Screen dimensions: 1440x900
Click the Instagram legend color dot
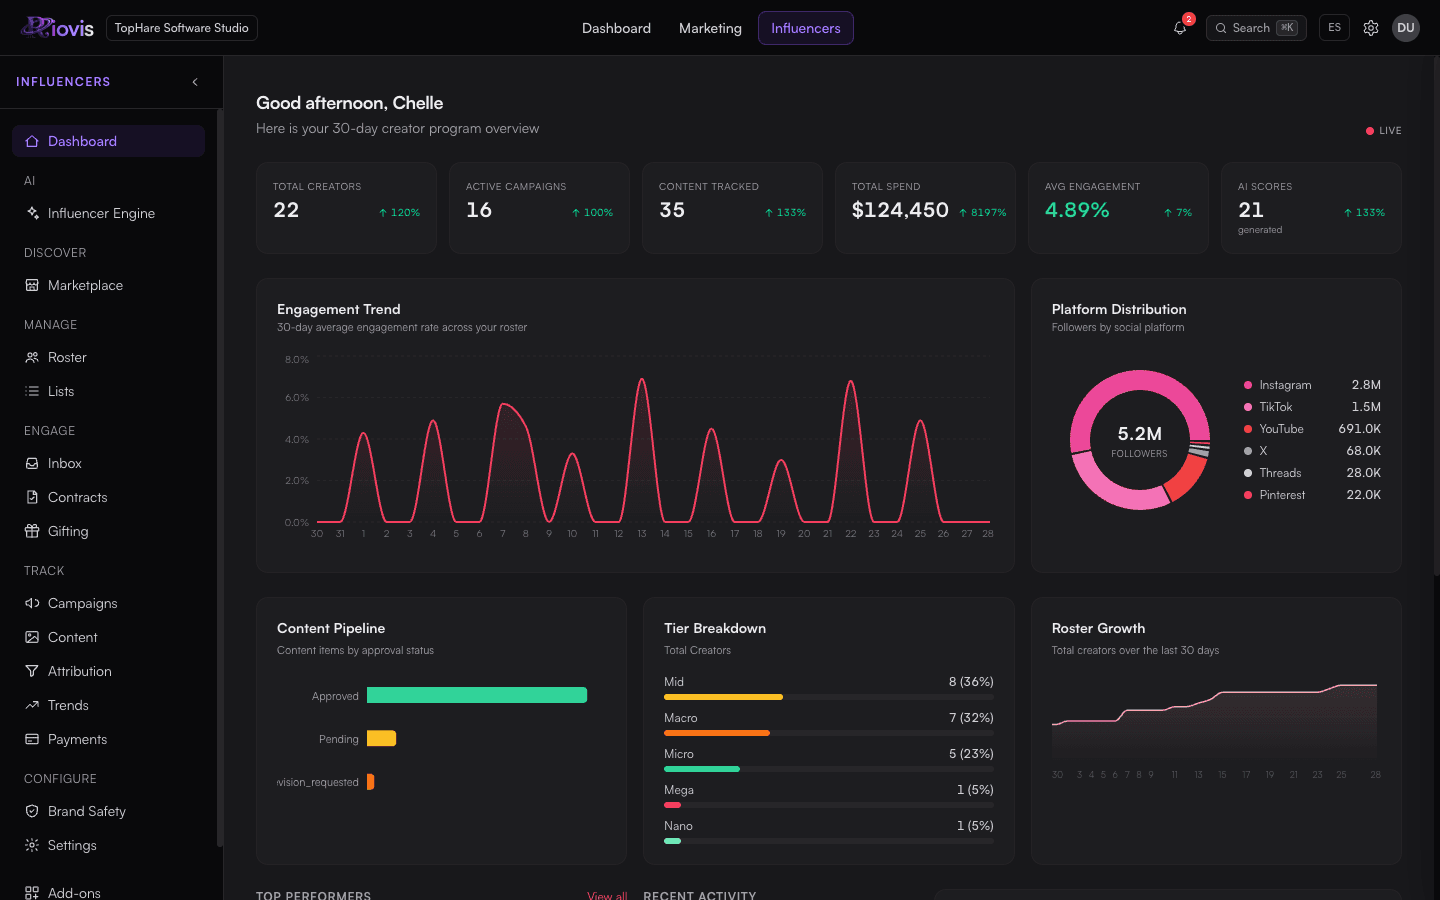tap(1248, 385)
